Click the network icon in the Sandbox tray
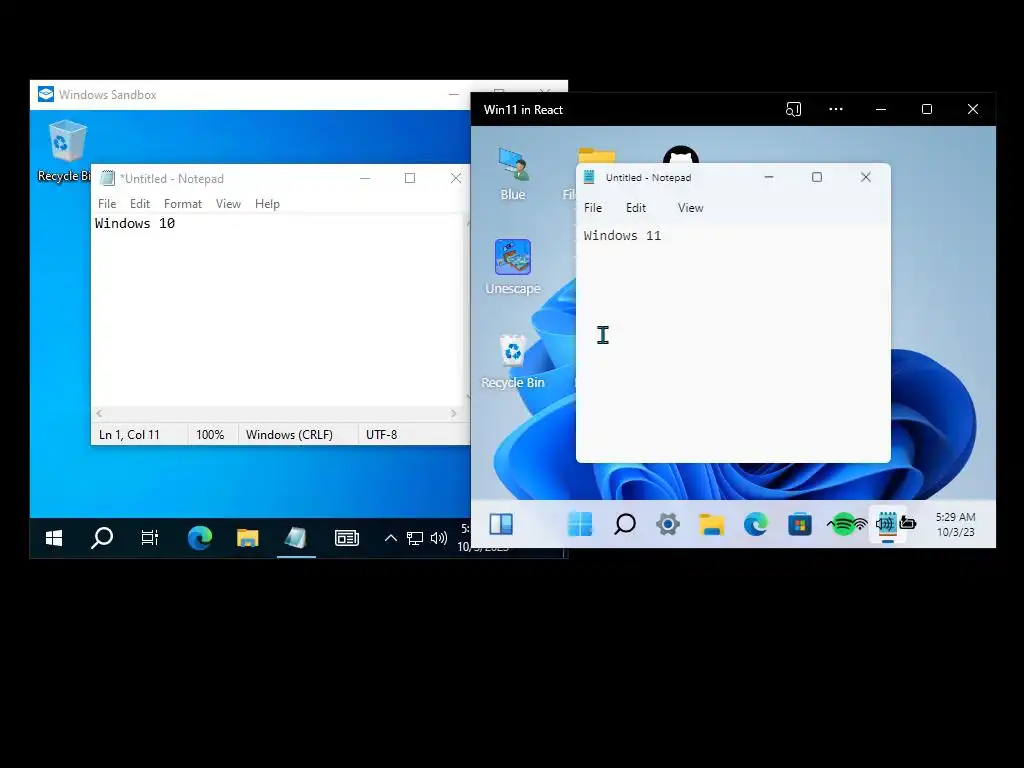Viewport: 1024px width, 768px height. [x=415, y=537]
